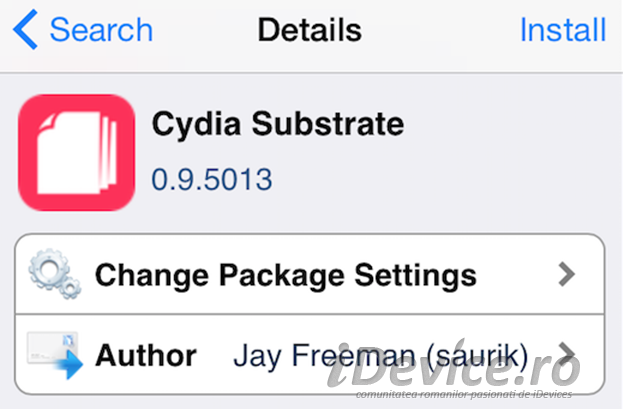Tap the blue back chevron arrow
This screenshot has height=409, width=623.
[25, 29]
